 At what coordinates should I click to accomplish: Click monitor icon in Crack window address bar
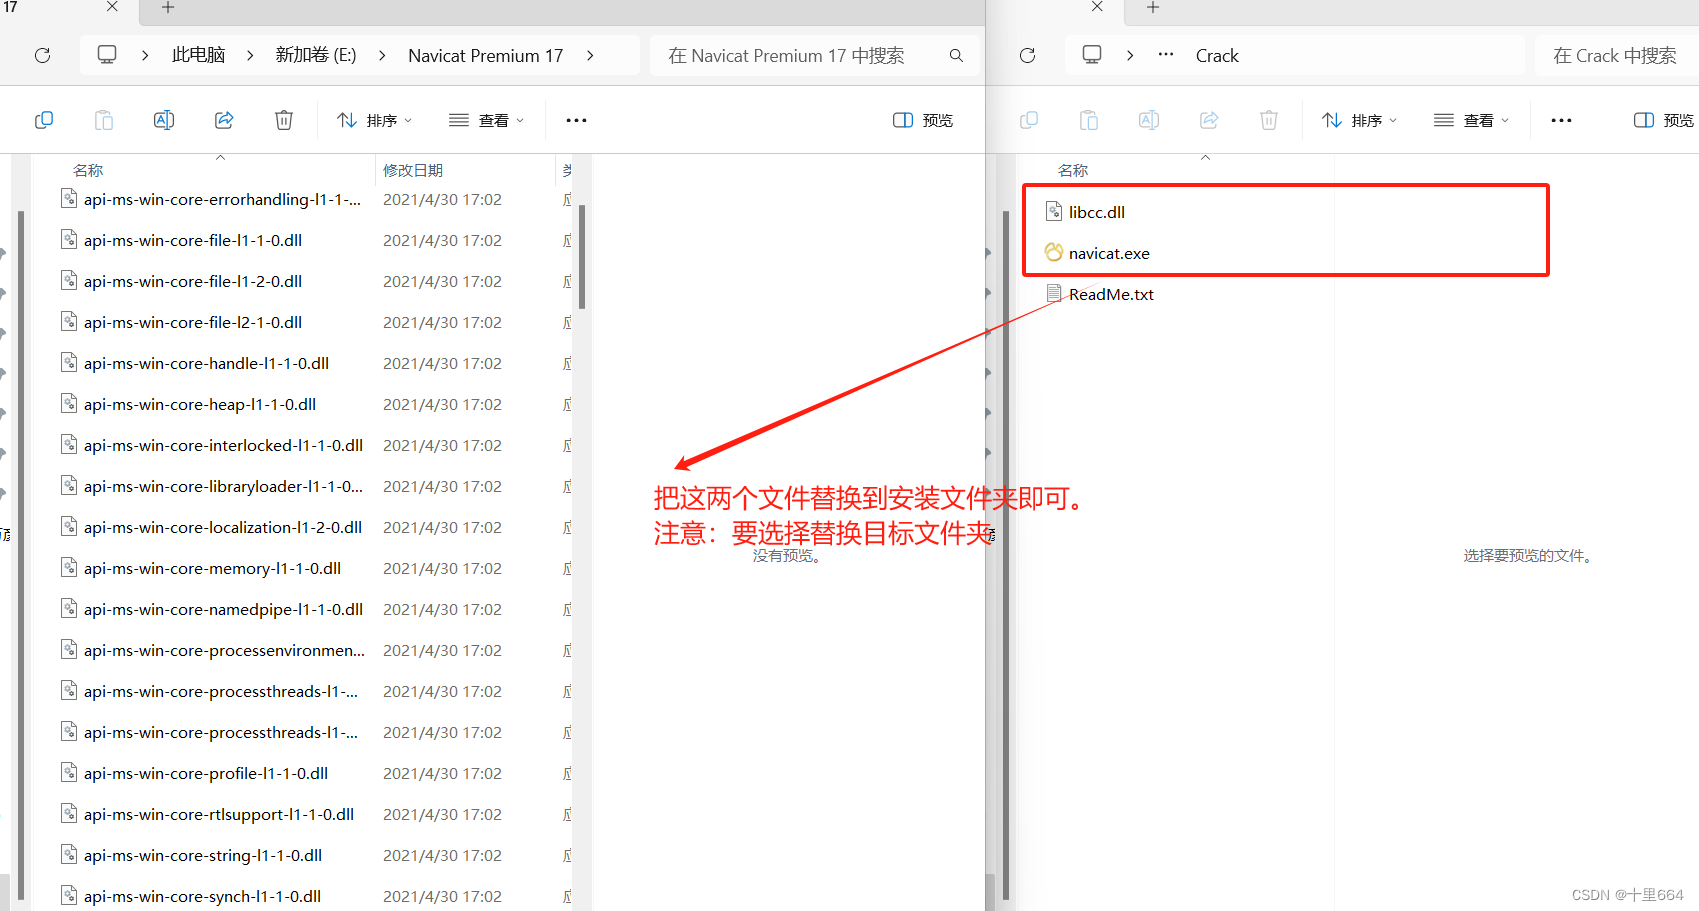[x=1092, y=54]
